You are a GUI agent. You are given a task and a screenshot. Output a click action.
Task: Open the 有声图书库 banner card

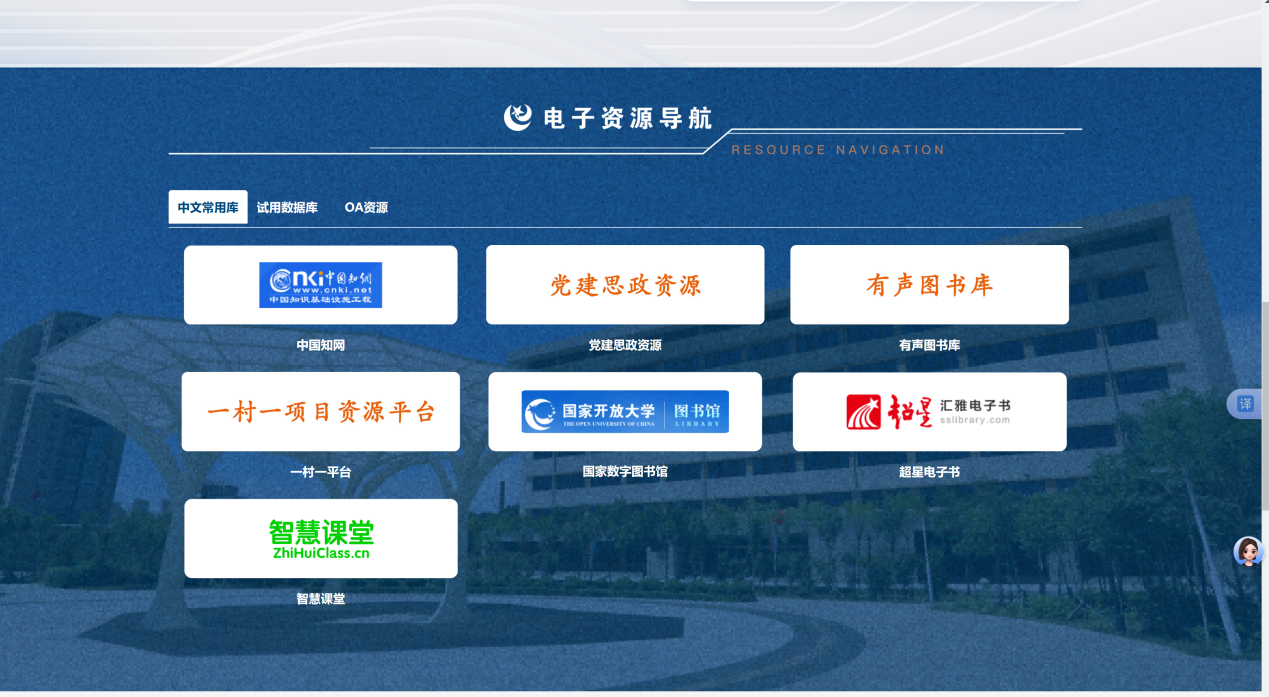point(929,285)
